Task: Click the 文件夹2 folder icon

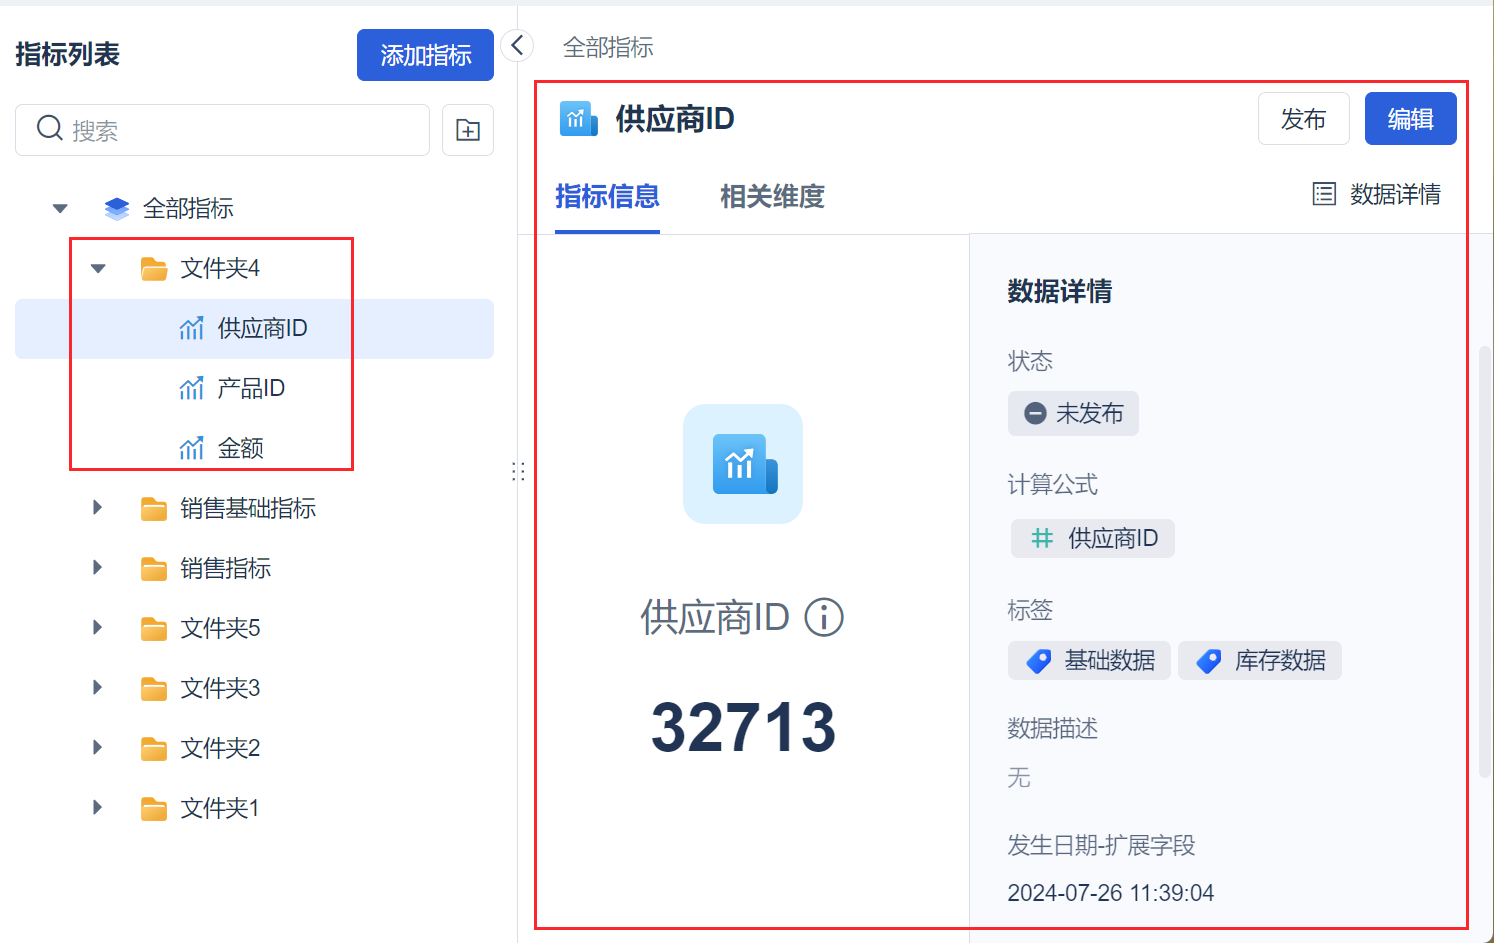Action: pyautogui.click(x=154, y=749)
